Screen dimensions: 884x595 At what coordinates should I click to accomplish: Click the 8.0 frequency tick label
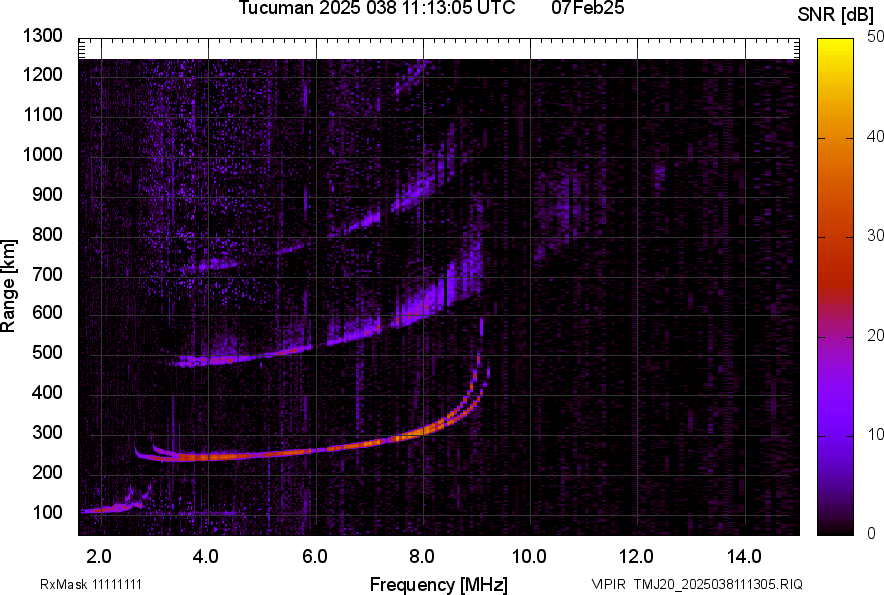click(x=422, y=557)
